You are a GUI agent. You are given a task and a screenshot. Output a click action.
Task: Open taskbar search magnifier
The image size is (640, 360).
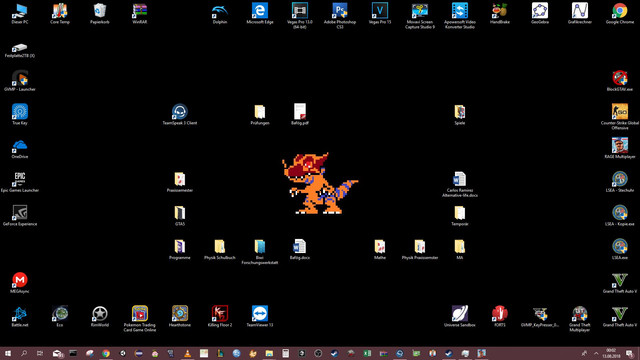click(24, 353)
